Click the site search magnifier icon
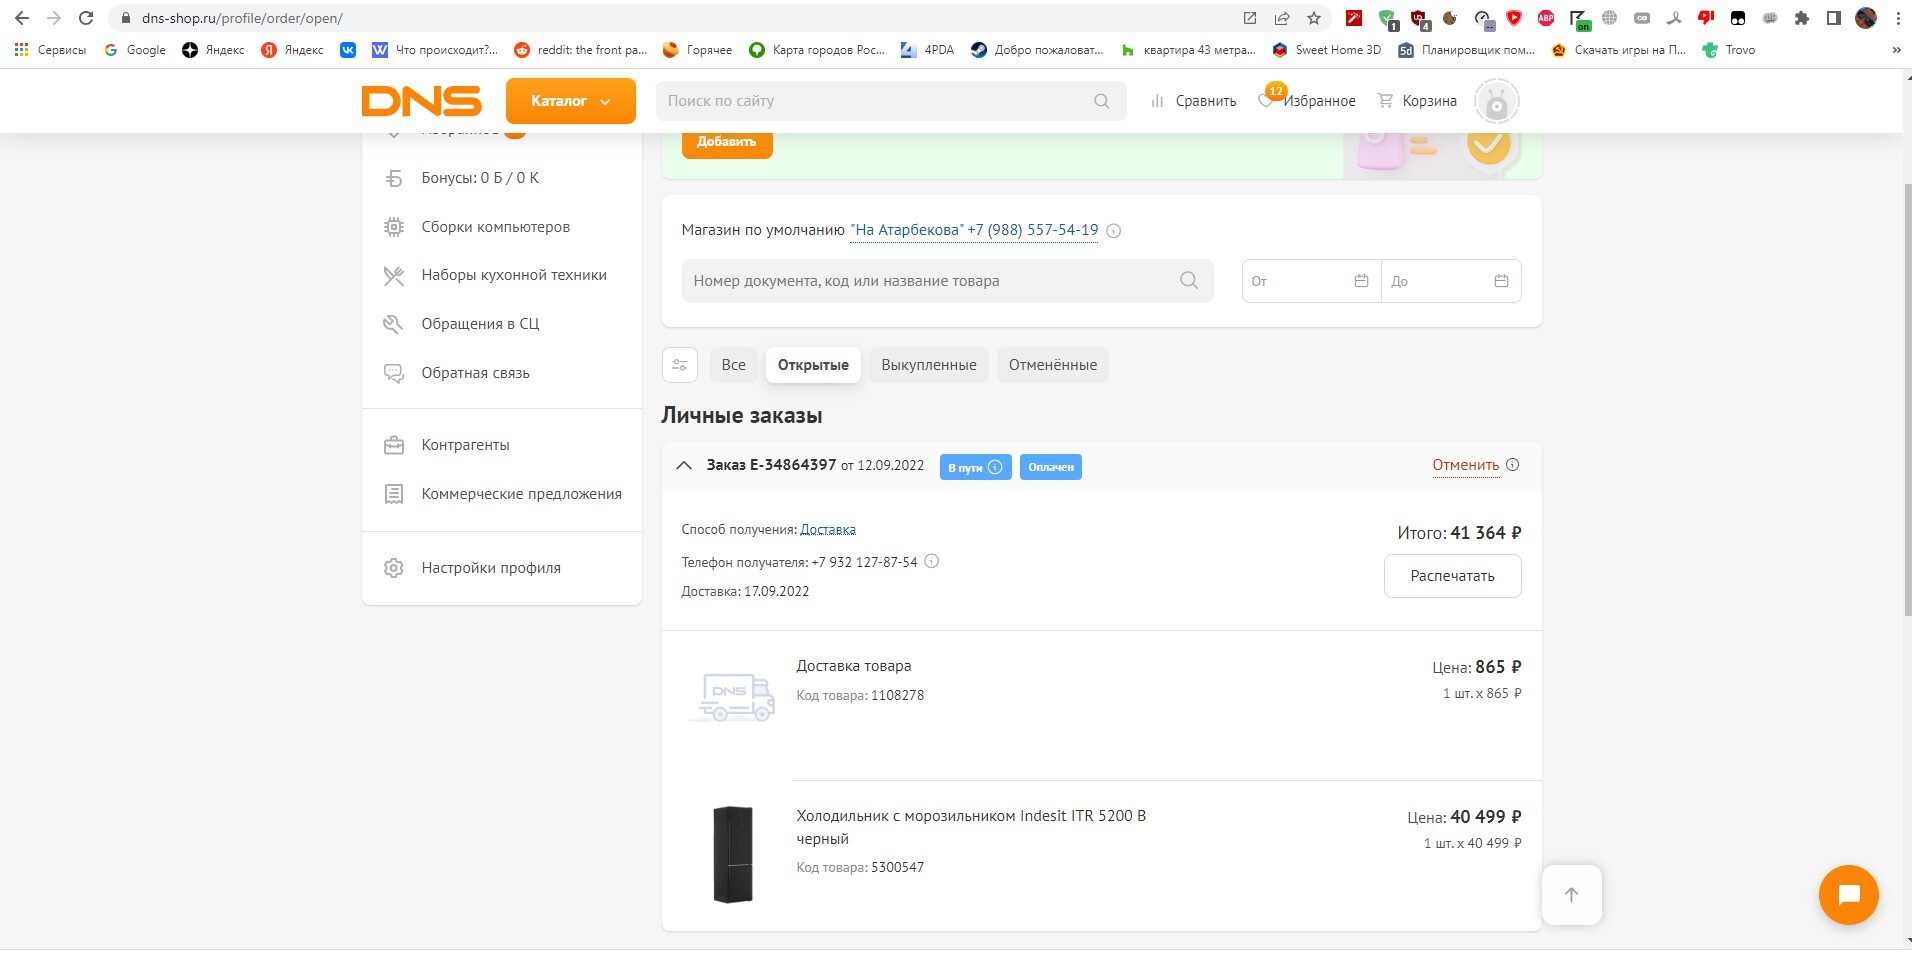The height and width of the screenshot is (954, 1912). click(x=1101, y=101)
